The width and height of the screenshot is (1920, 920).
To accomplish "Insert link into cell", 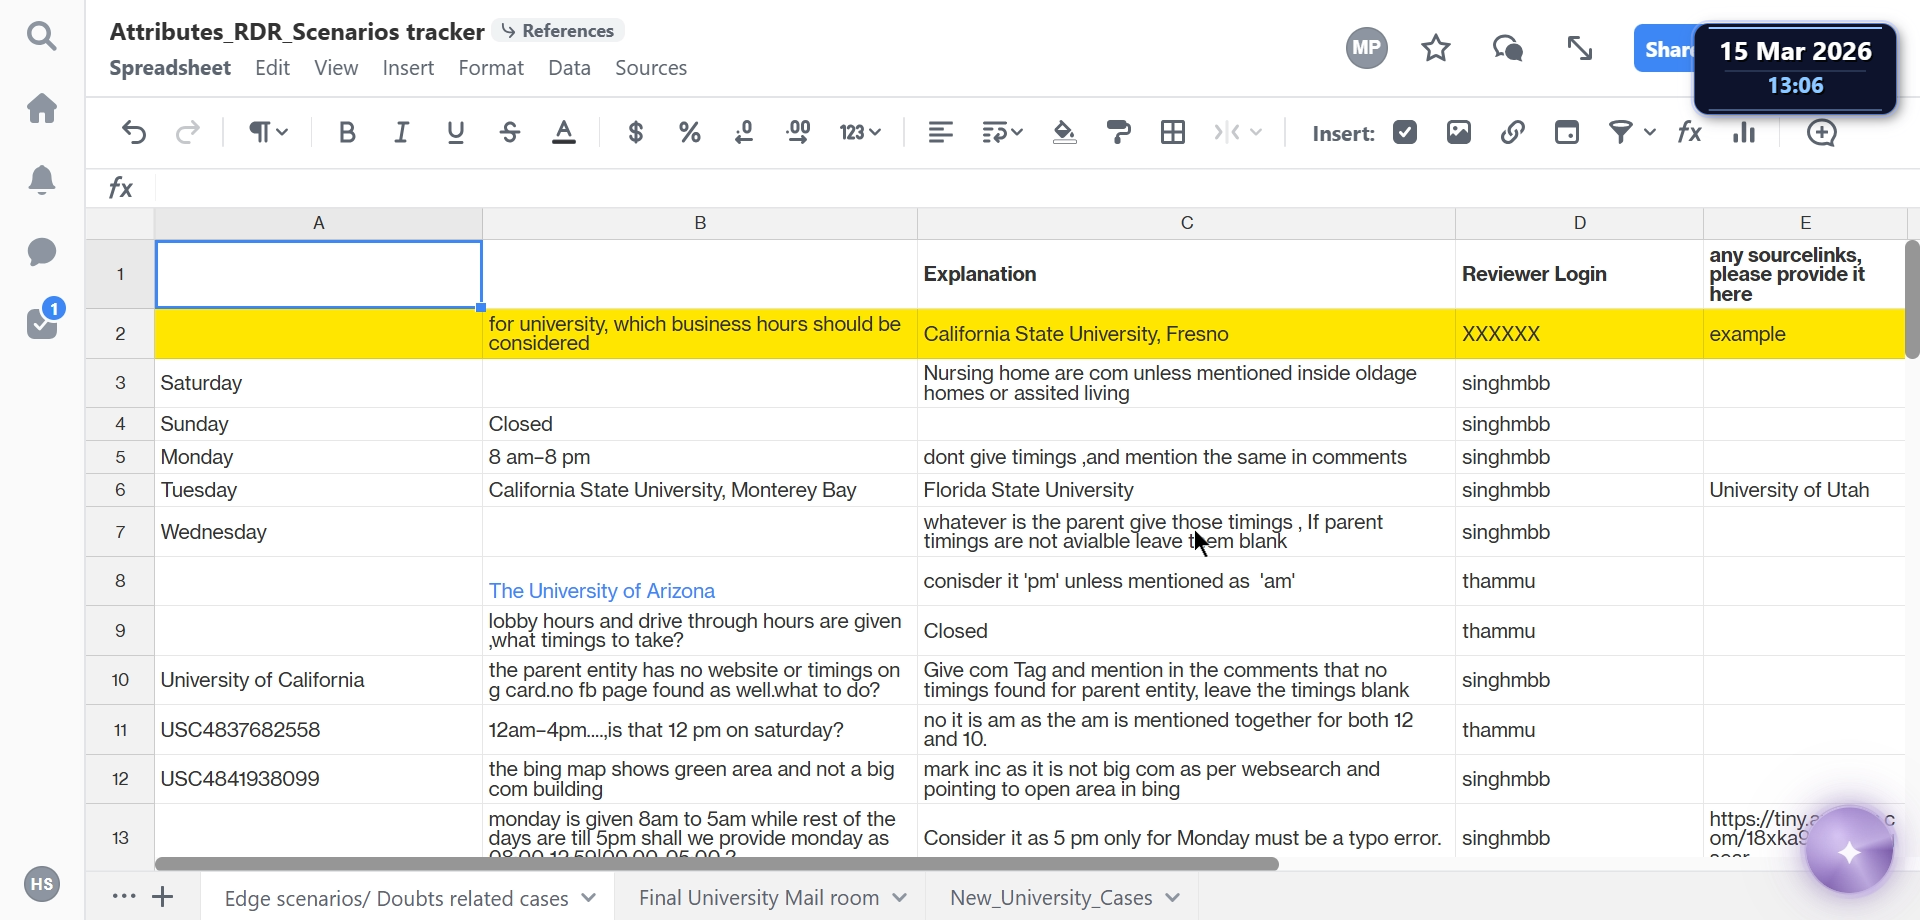I will 1513,132.
